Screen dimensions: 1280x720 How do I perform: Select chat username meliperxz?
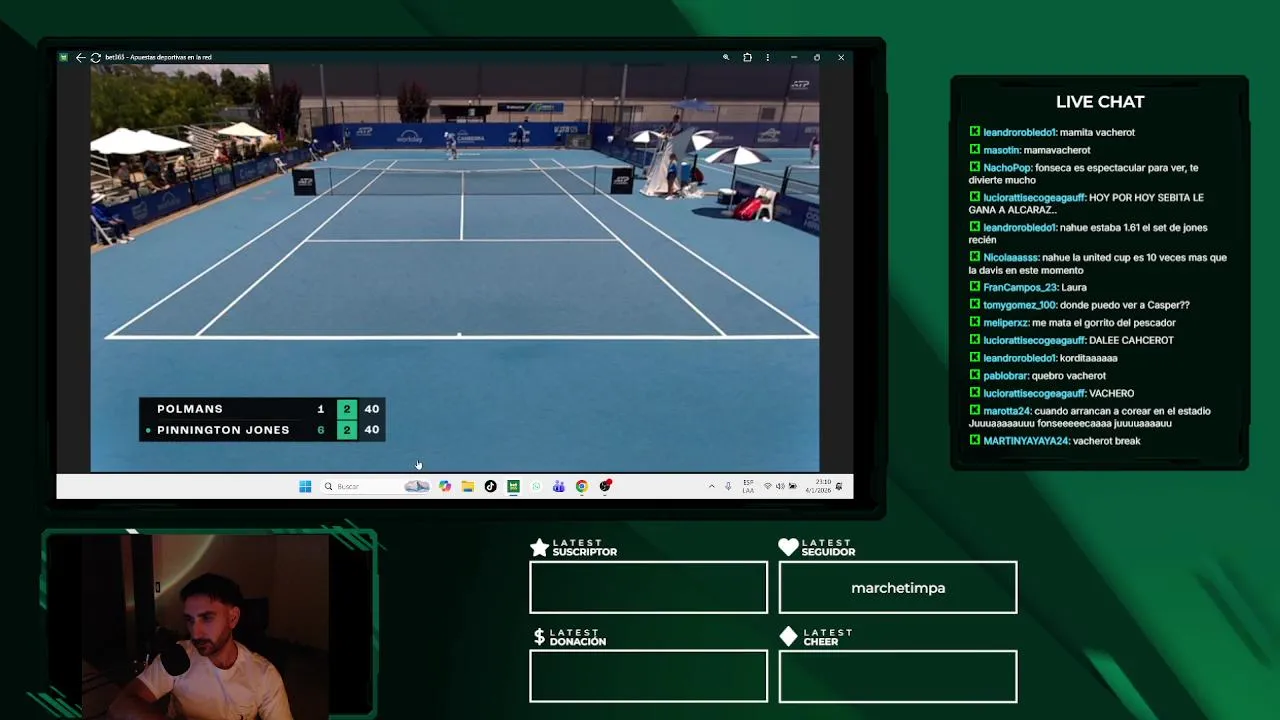pyautogui.click(x=1006, y=323)
